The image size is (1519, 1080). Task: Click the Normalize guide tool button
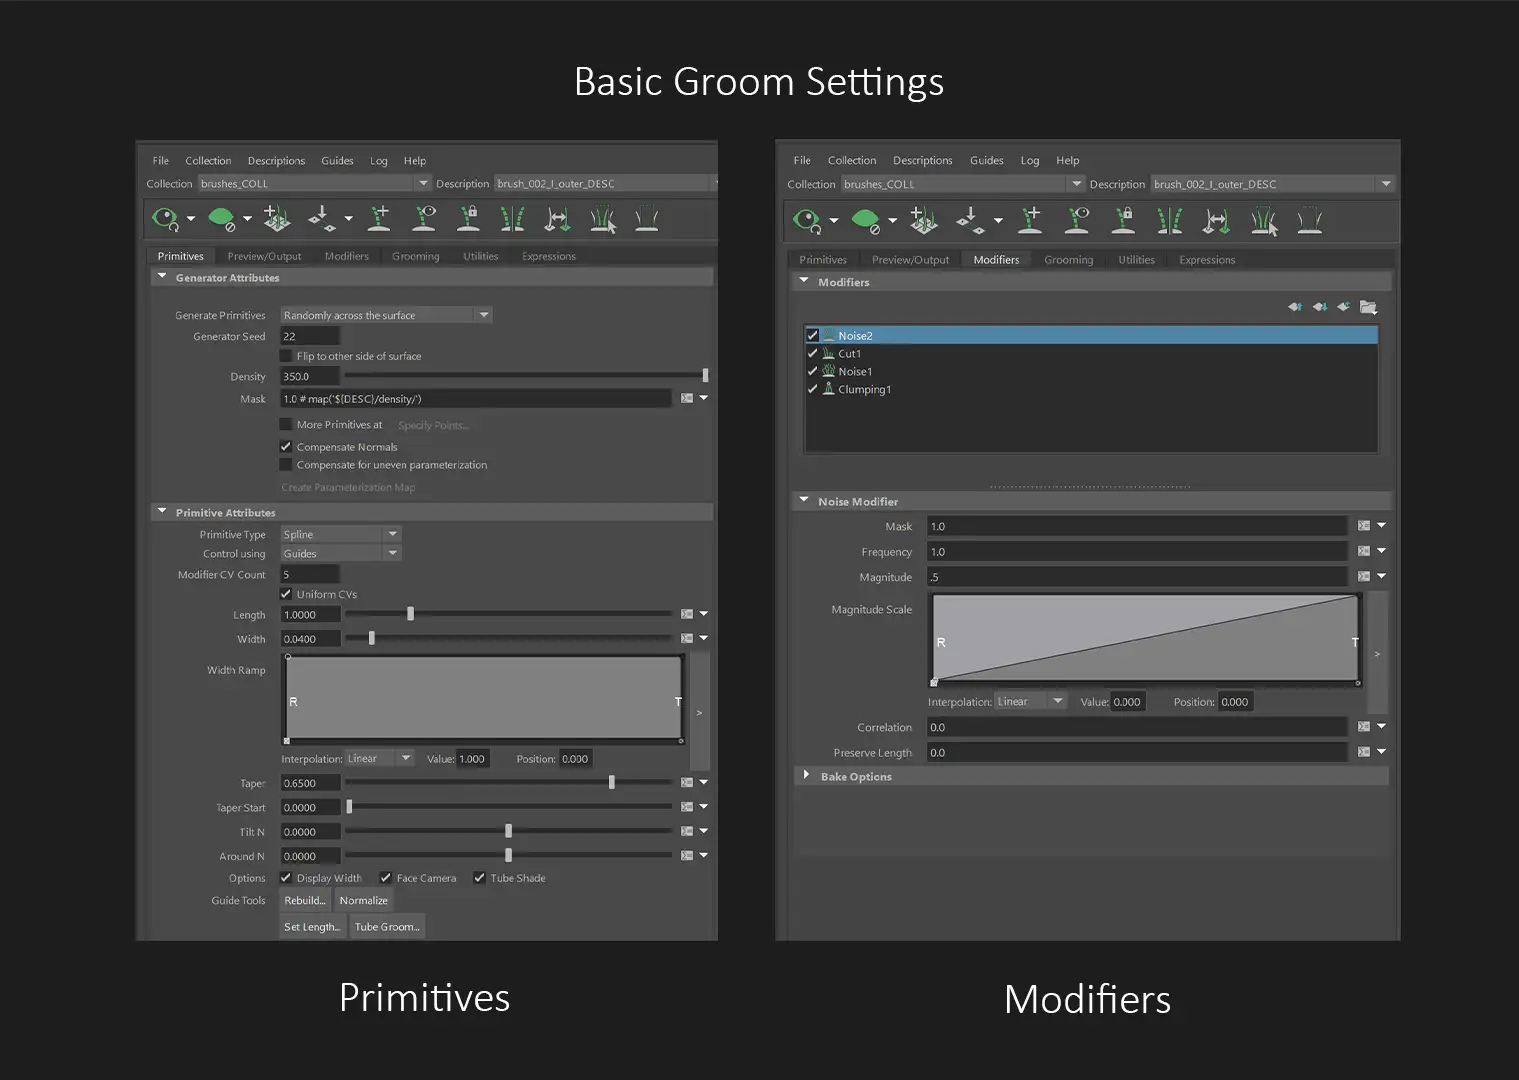click(x=363, y=901)
